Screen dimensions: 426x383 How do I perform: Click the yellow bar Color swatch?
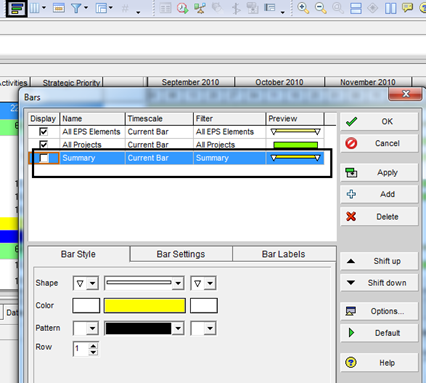[x=145, y=306]
